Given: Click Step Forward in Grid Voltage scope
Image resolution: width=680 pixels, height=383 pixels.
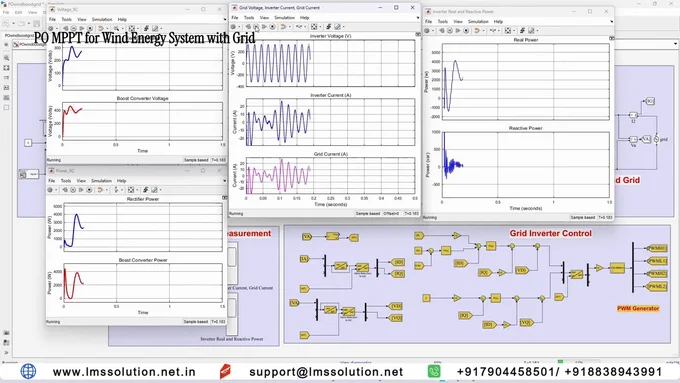Looking at the screenshot, I should [x=264, y=26].
